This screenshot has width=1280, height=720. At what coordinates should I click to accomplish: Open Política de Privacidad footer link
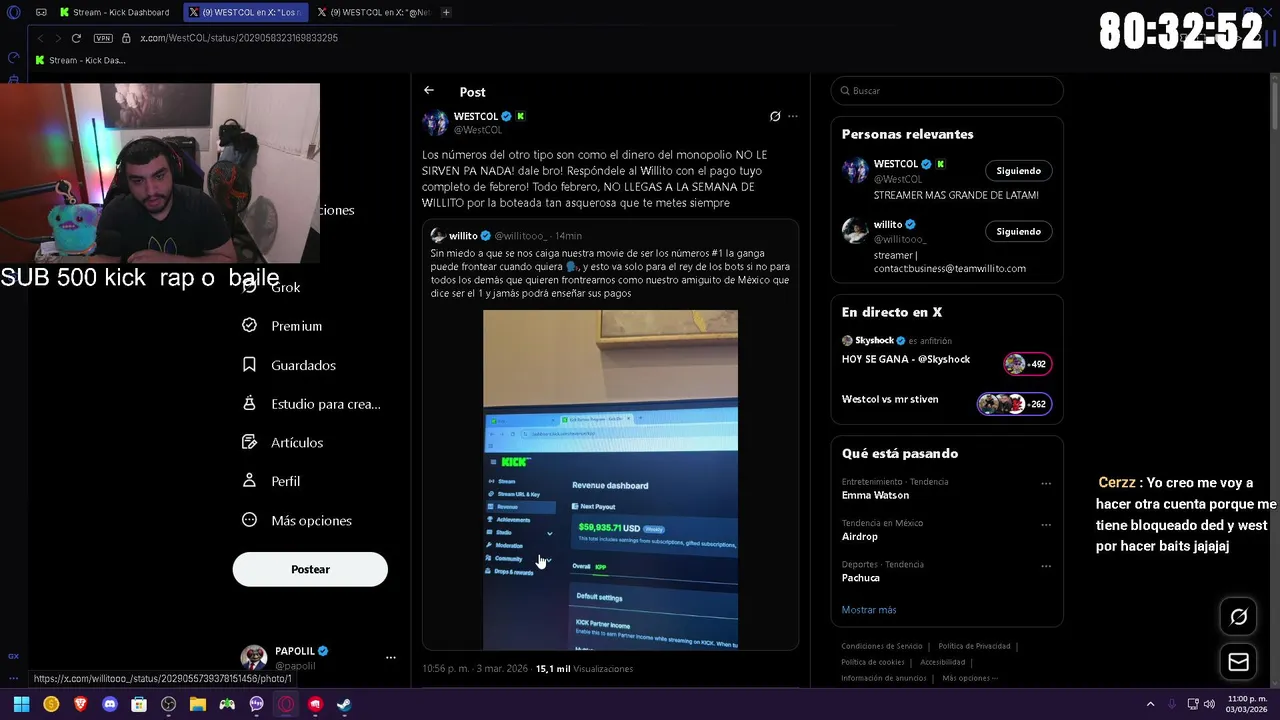click(974, 646)
